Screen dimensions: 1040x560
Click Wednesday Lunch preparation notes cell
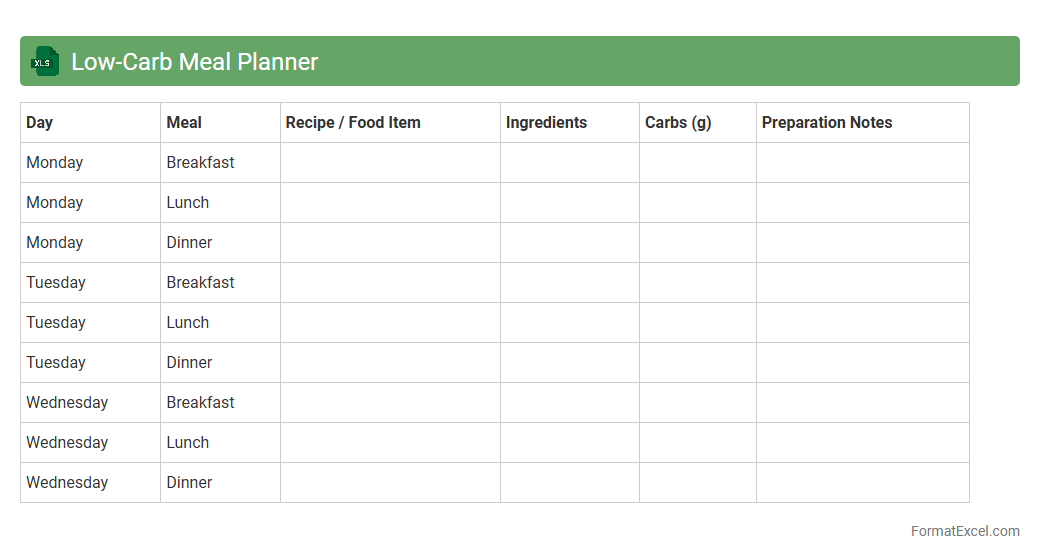point(862,443)
